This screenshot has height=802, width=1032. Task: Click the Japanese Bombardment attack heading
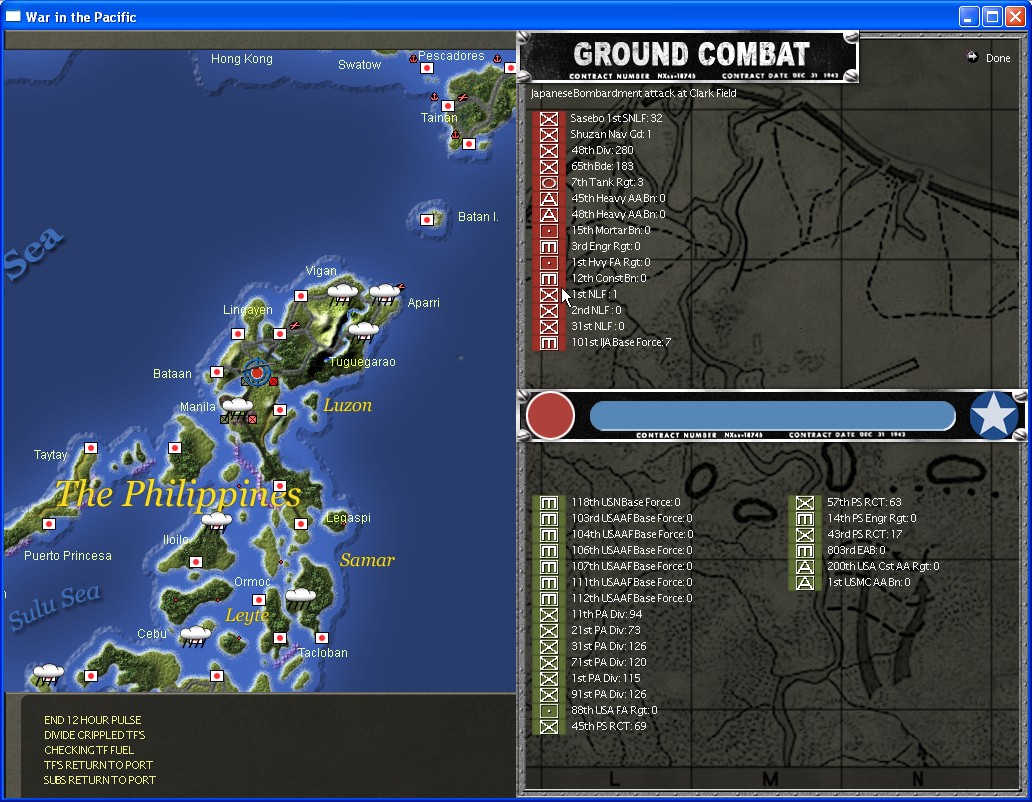coord(633,93)
